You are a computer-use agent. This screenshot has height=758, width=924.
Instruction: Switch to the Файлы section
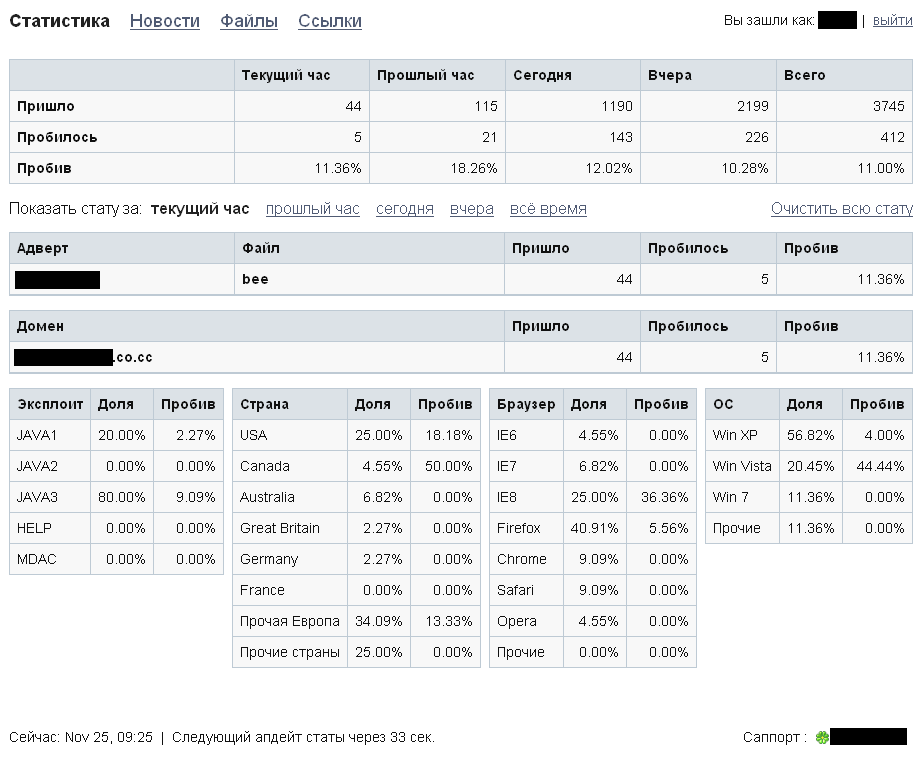click(249, 21)
